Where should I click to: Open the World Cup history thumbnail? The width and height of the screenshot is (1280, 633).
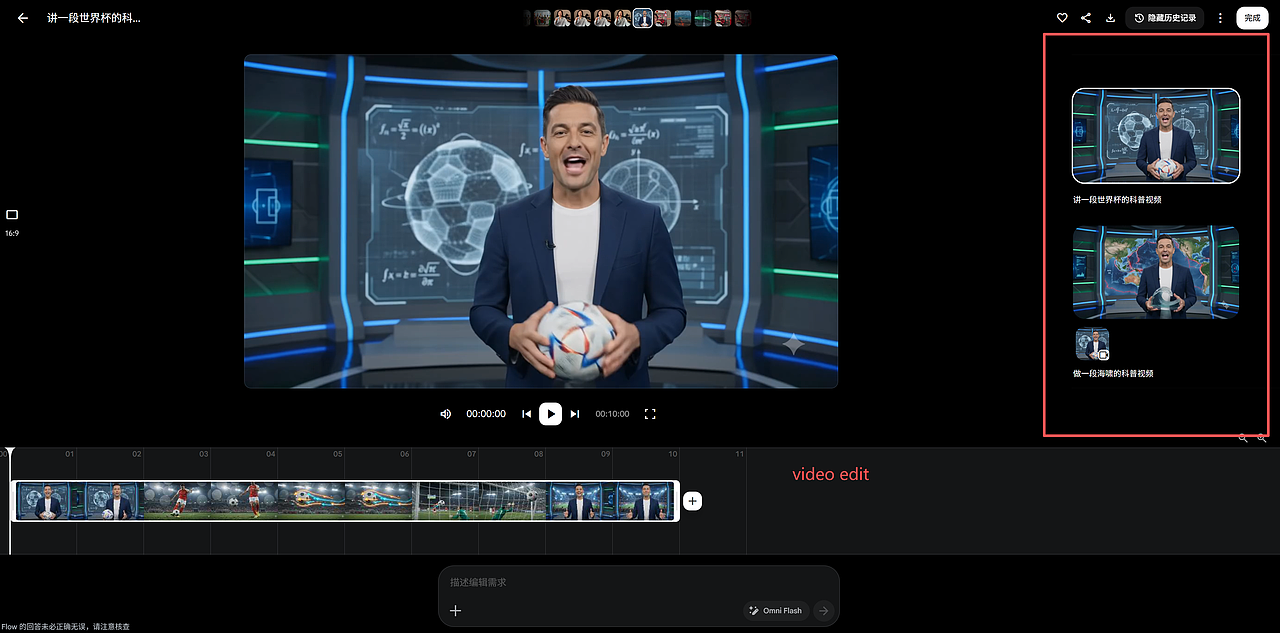point(1156,136)
